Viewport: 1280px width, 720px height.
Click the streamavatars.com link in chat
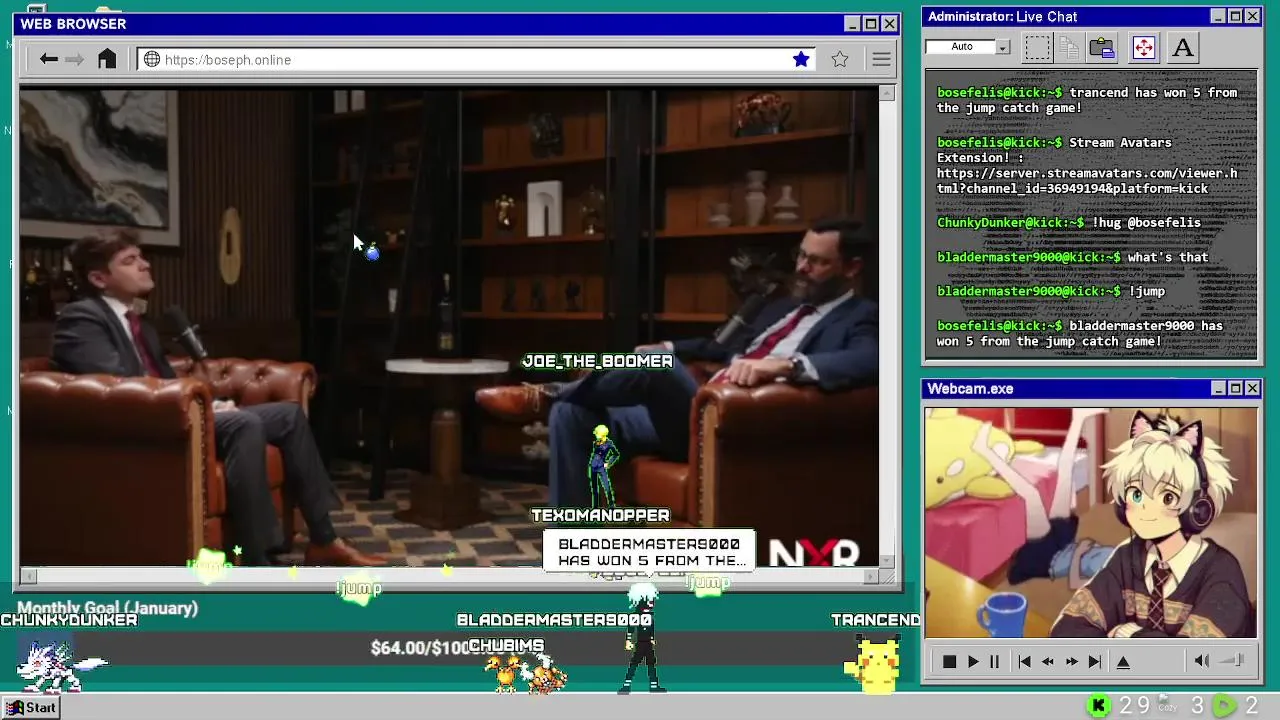[1087, 181]
